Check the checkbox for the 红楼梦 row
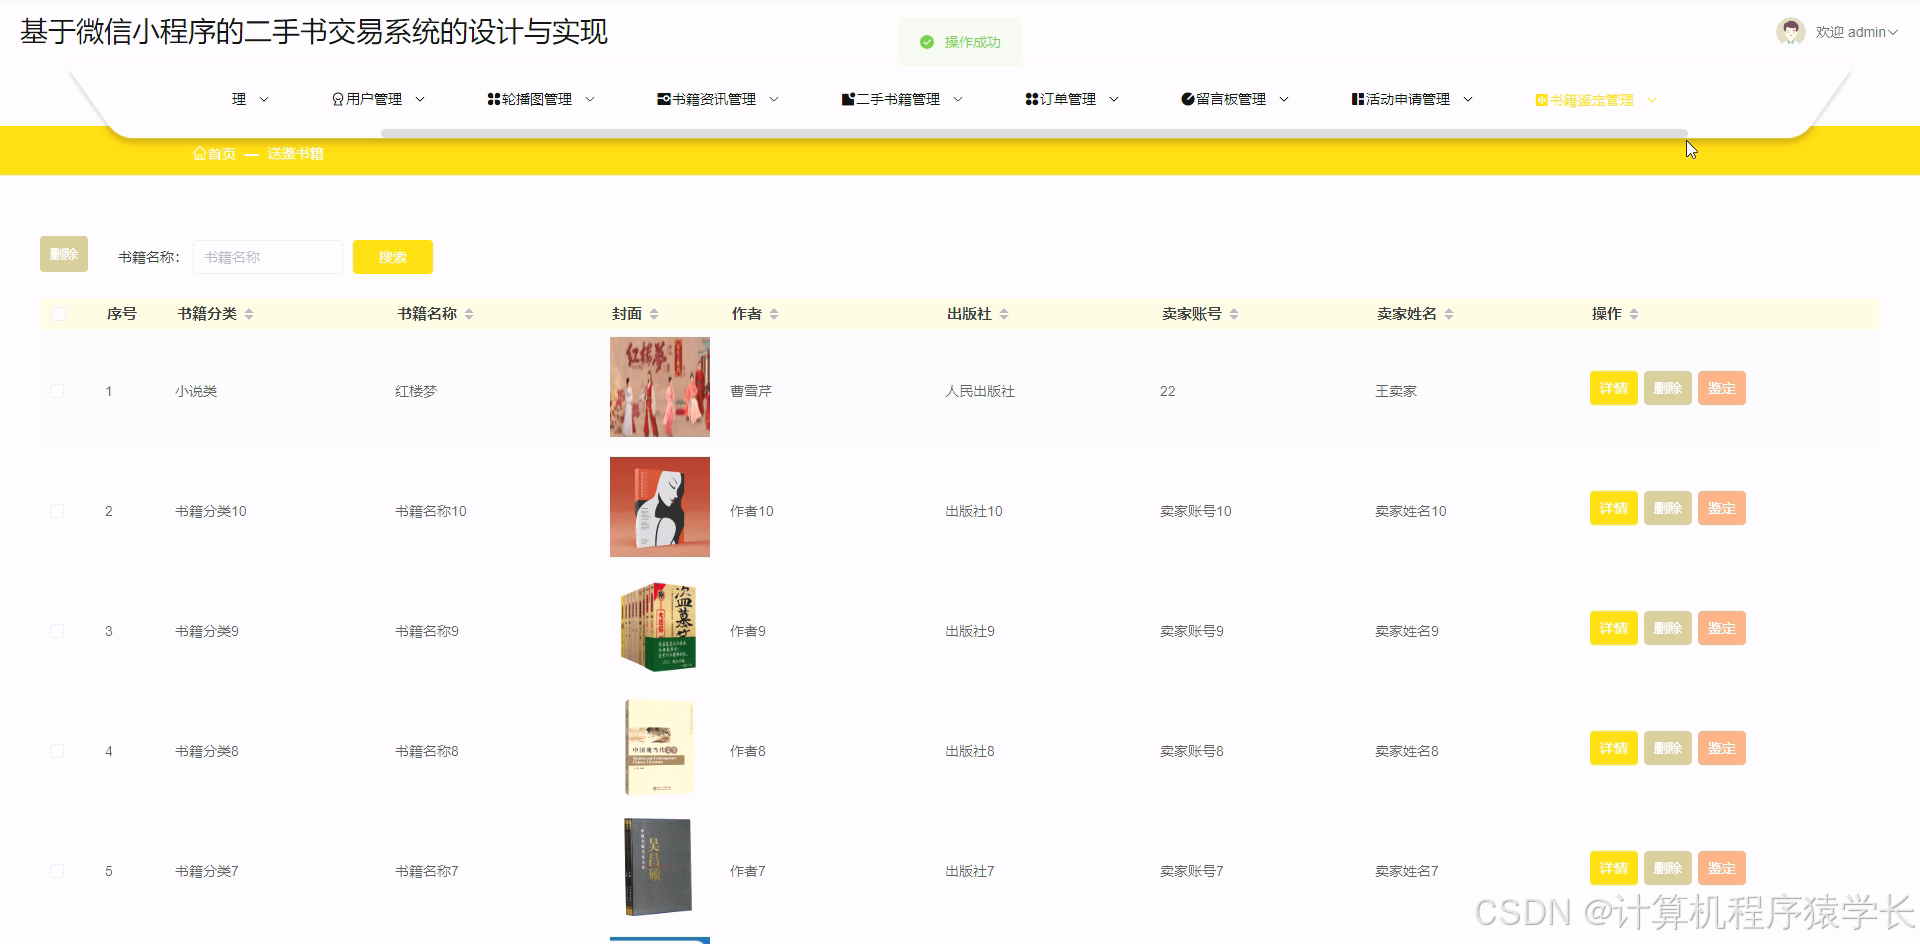This screenshot has width=1920, height=944. tap(57, 391)
